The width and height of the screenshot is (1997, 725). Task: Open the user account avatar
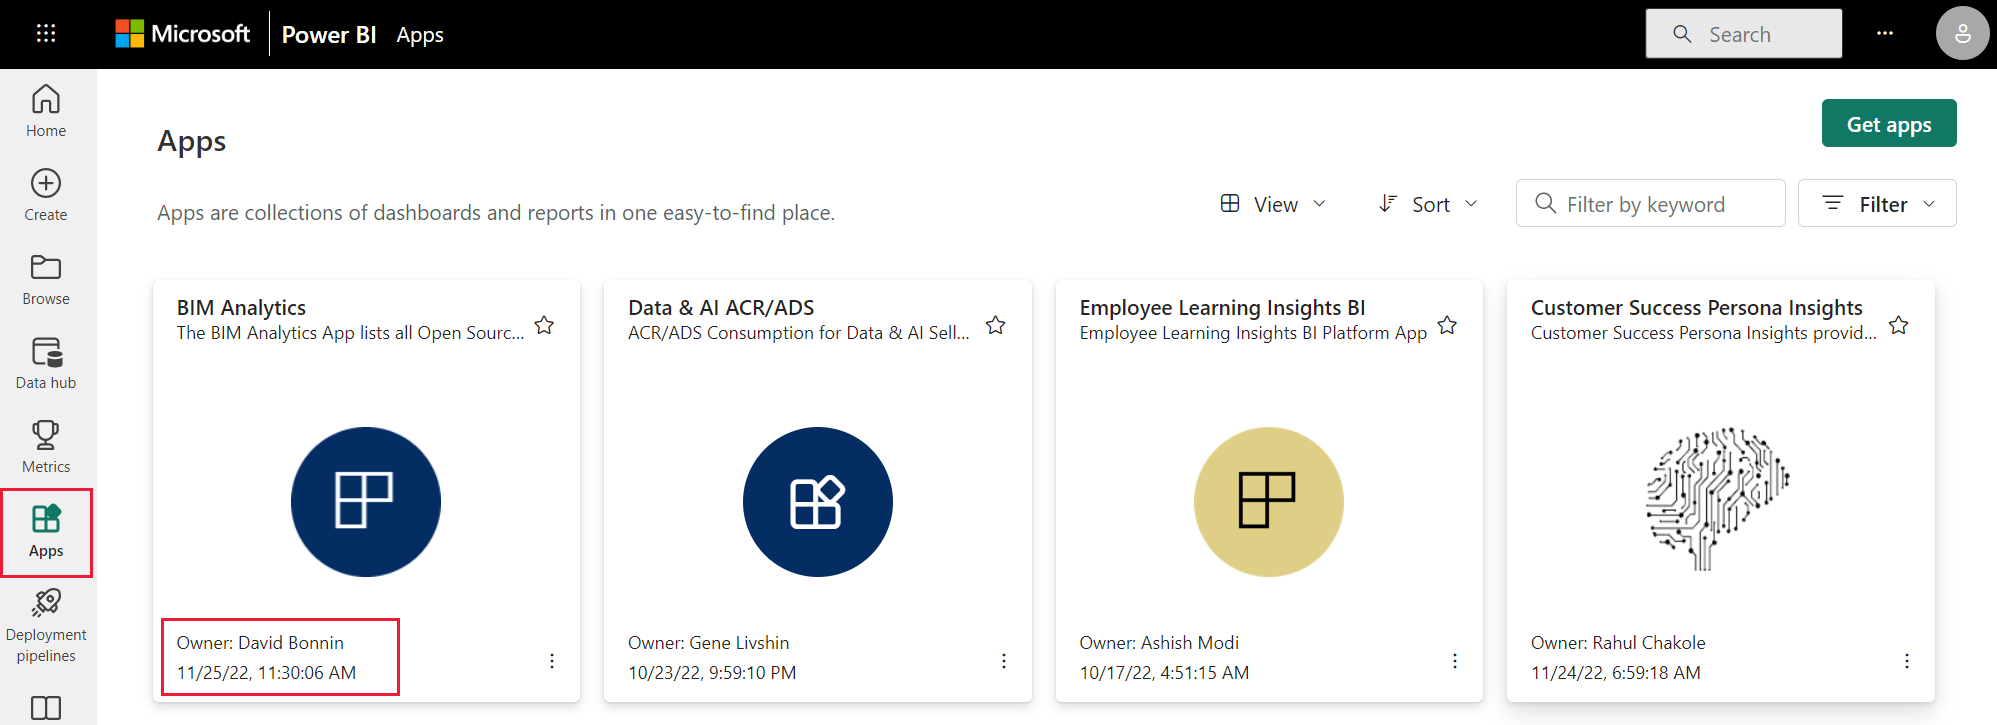pos(1962,34)
